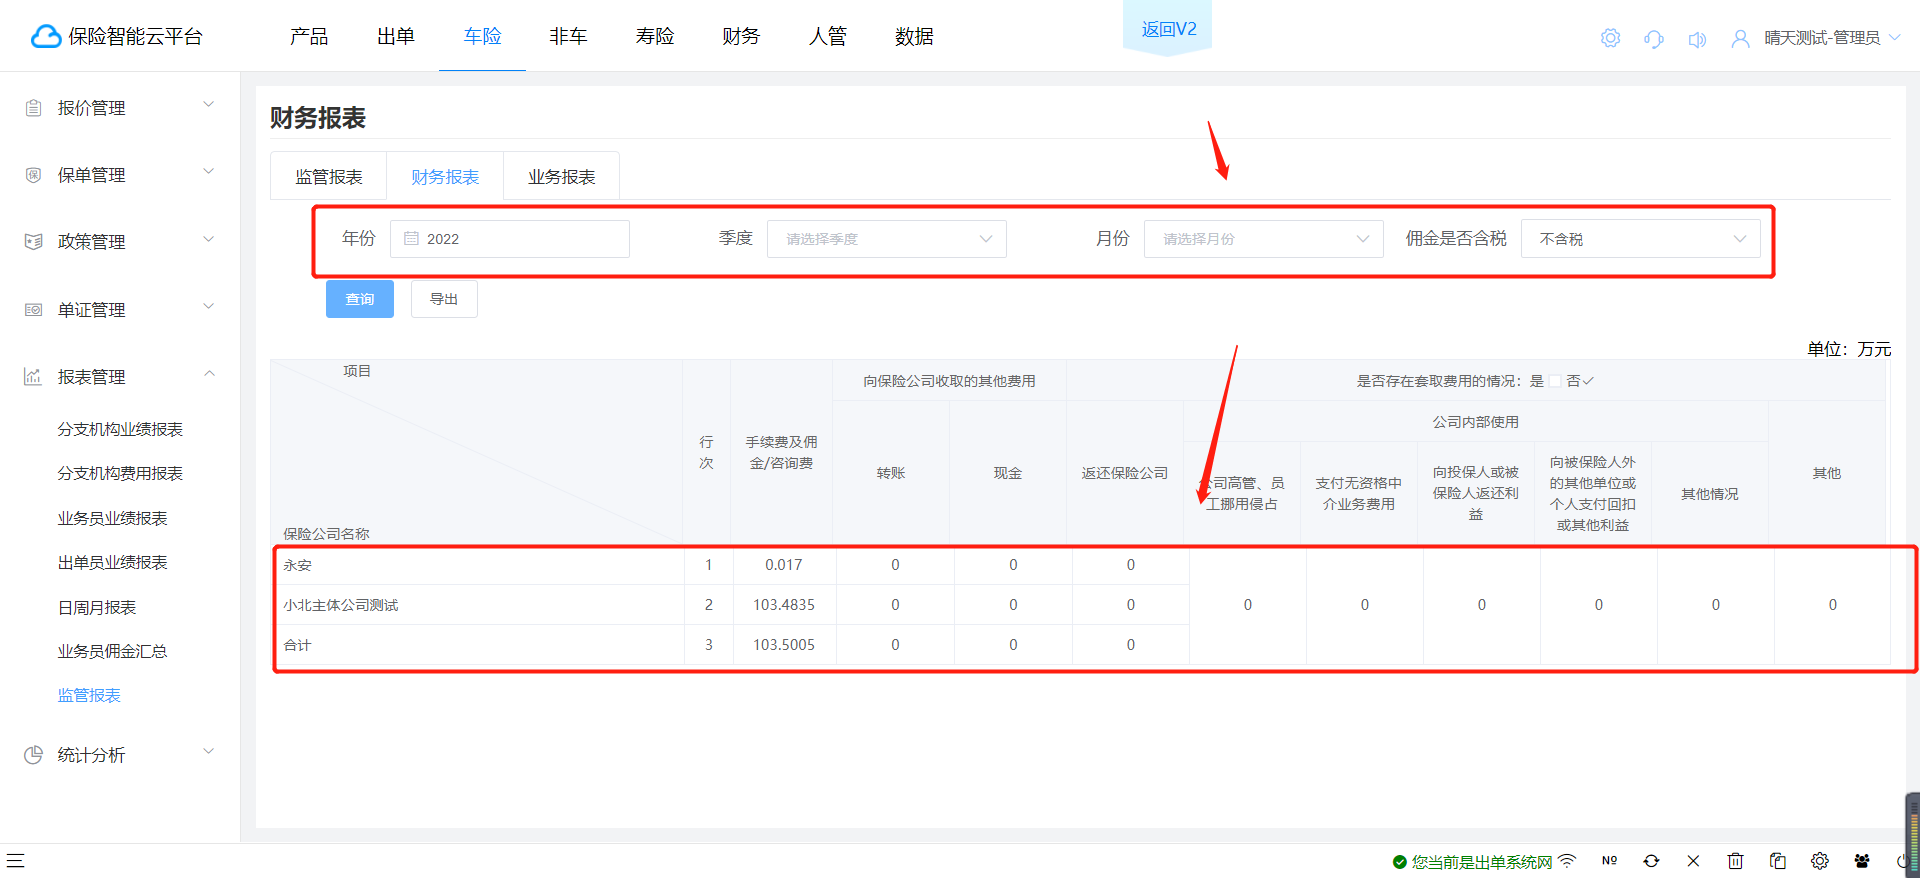Open the customer service headset icon
1920x878 pixels.
1654,39
